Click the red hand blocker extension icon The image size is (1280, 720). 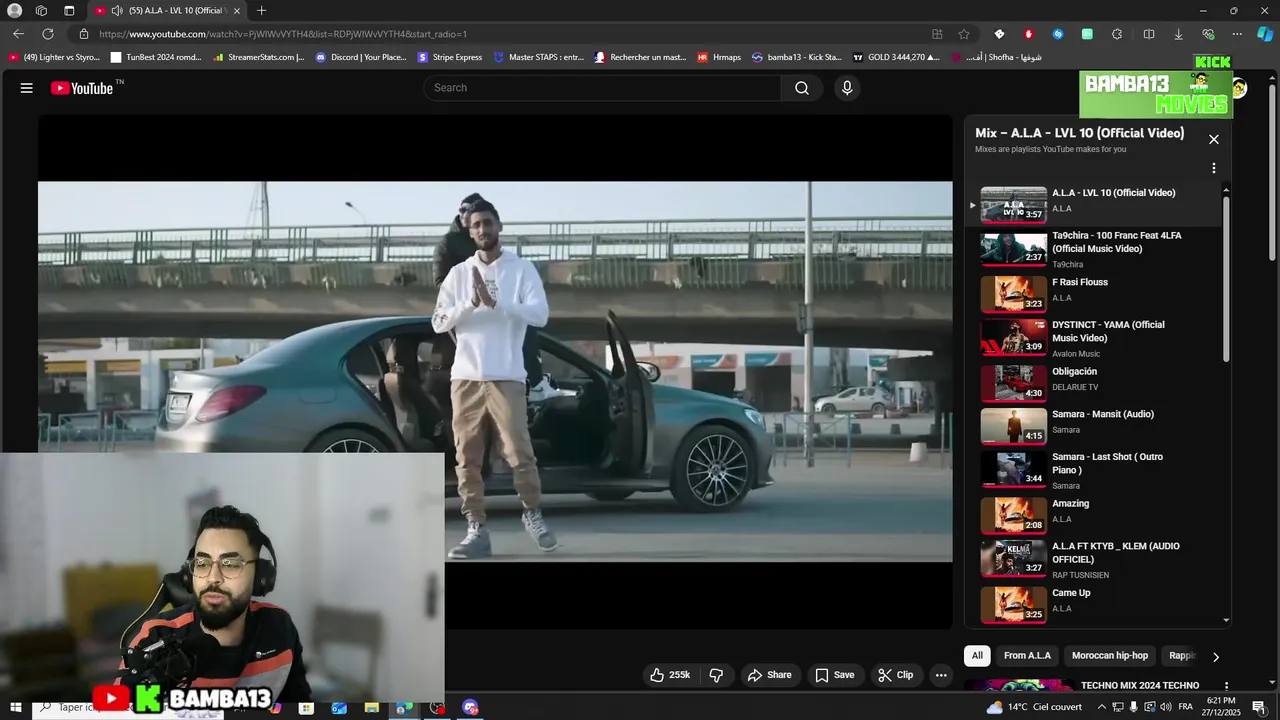click(1028, 34)
